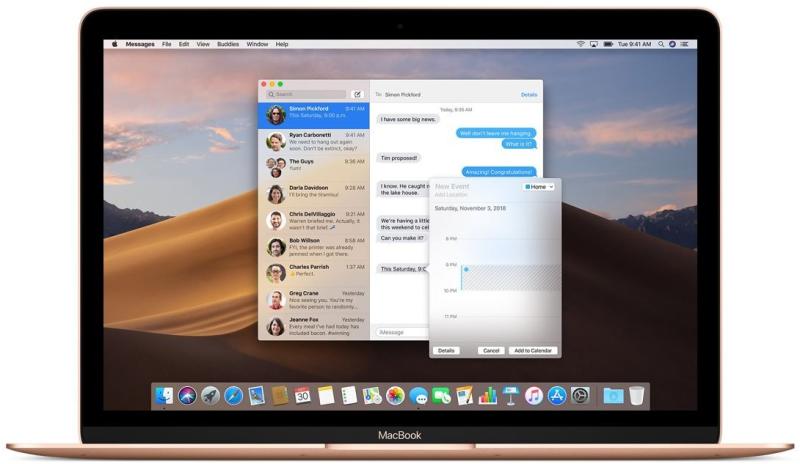Screen dimensions: 800x464
Task: Open Photos pinwheel icon in dock
Action: pos(395,396)
